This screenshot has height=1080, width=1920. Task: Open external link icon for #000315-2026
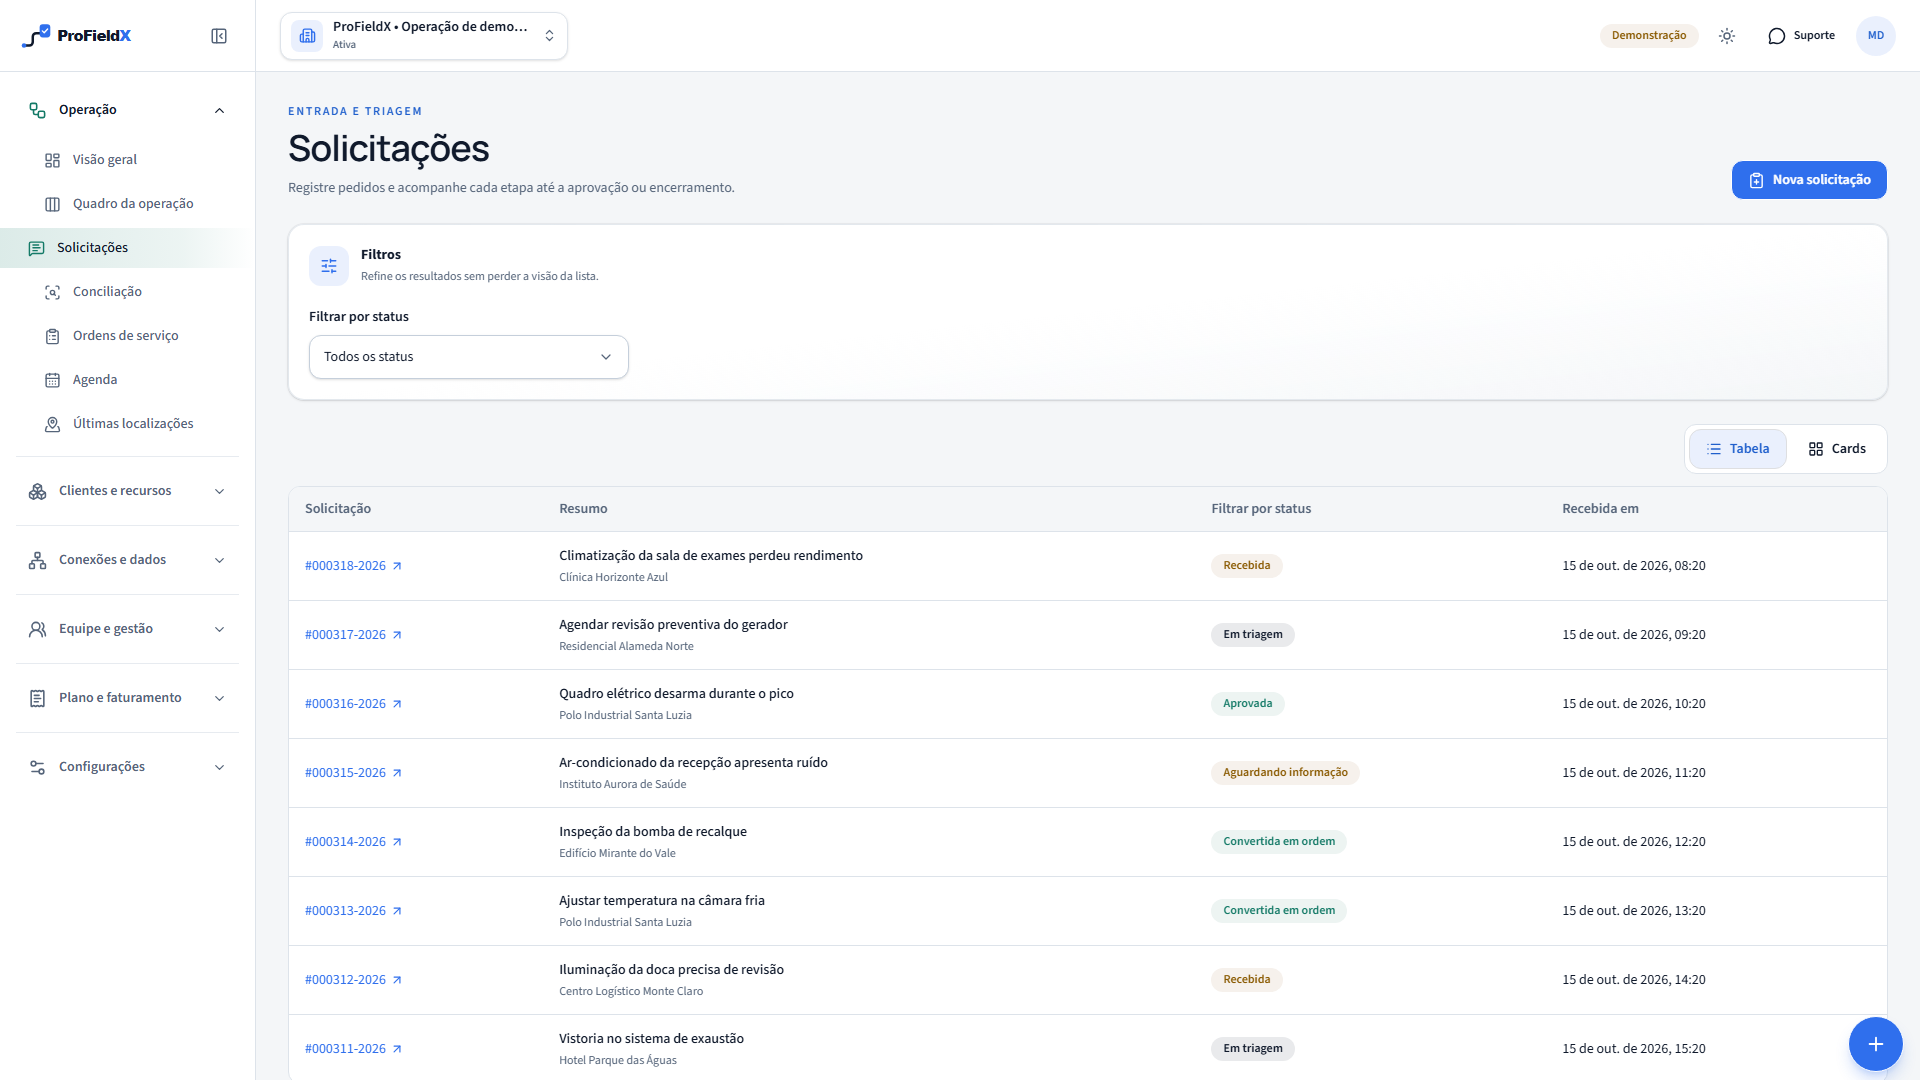click(x=397, y=773)
